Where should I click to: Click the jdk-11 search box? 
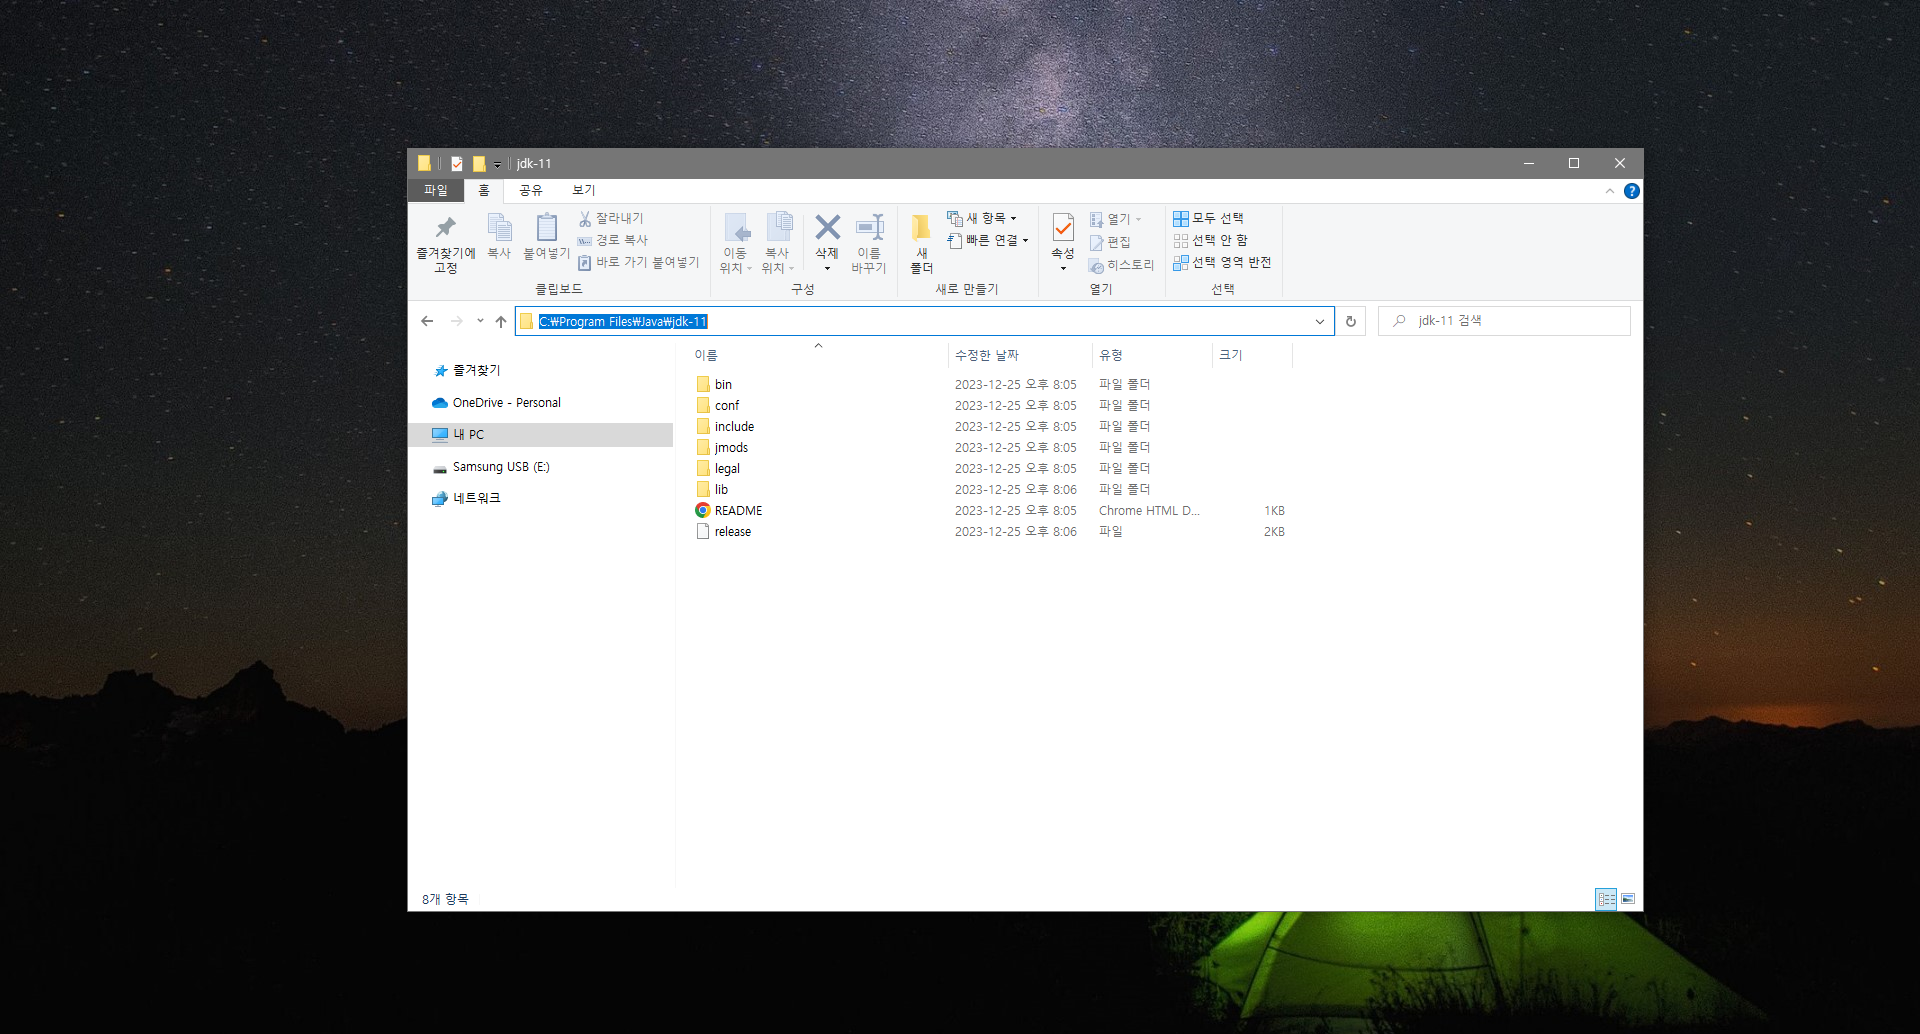tap(1505, 321)
